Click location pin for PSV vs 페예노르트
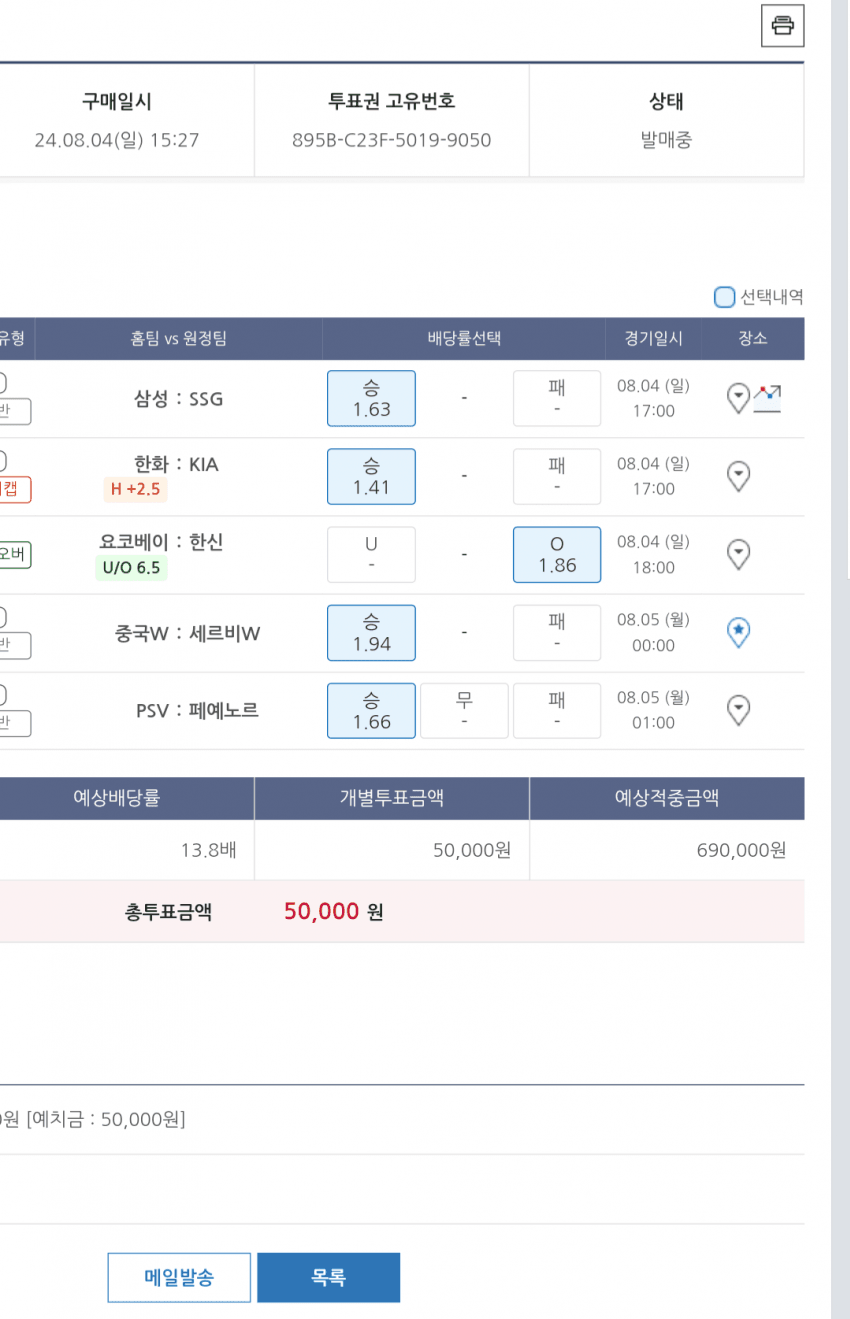Viewport: 850px width, 1319px height. pos(738,710)
